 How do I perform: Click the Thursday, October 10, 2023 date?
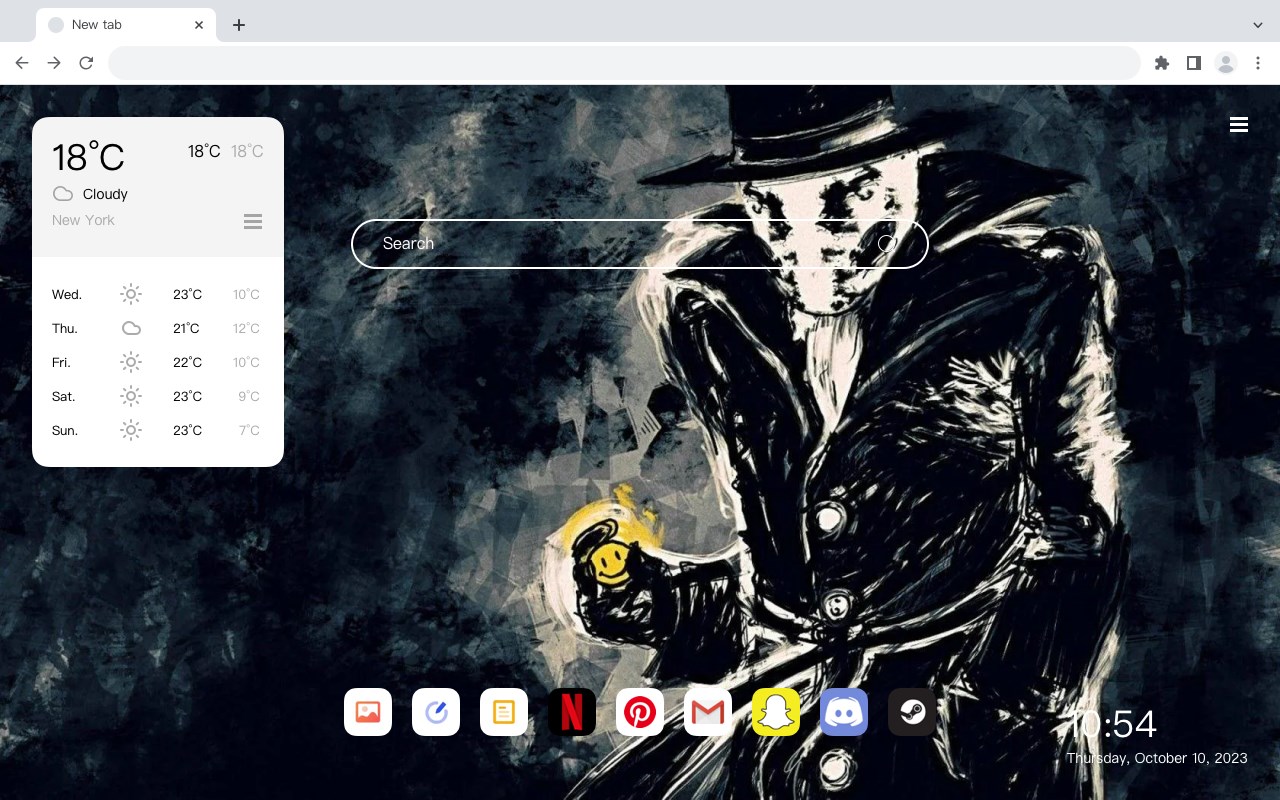[1157, 758]
